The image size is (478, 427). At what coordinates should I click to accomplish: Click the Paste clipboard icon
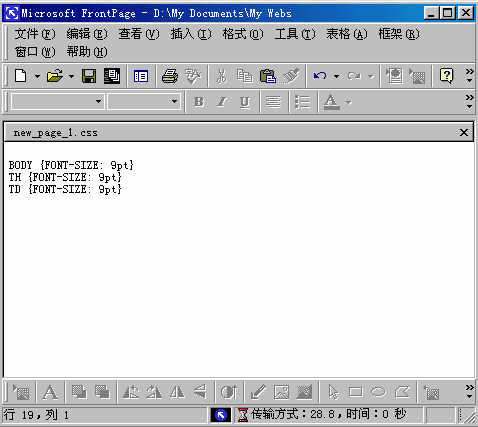tap(268, 76)
